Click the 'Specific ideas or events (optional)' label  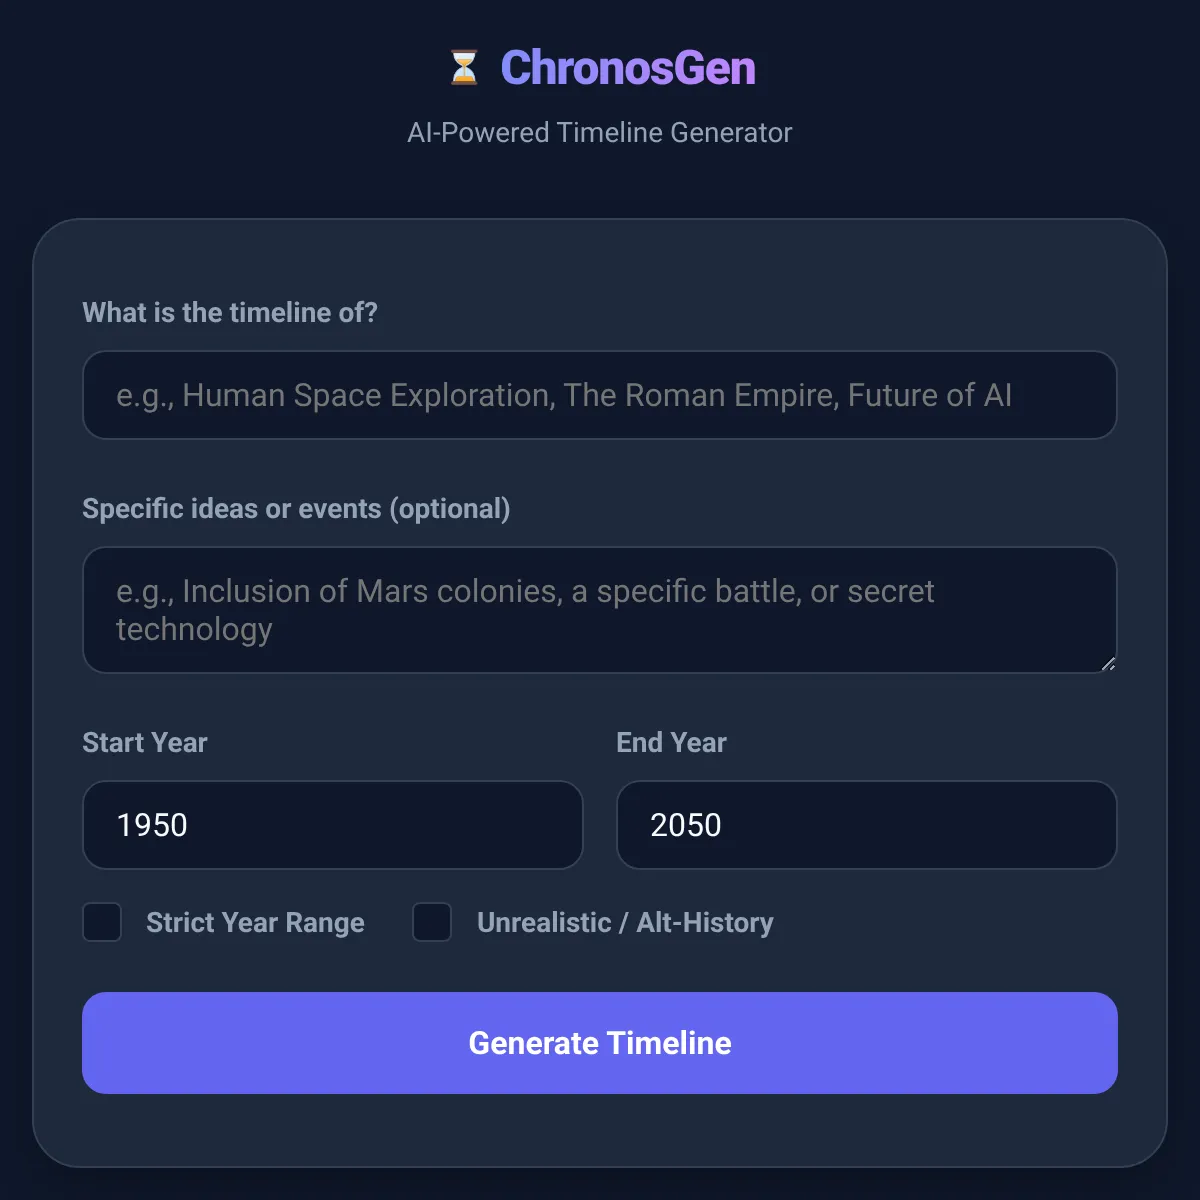tap(296, 509)
